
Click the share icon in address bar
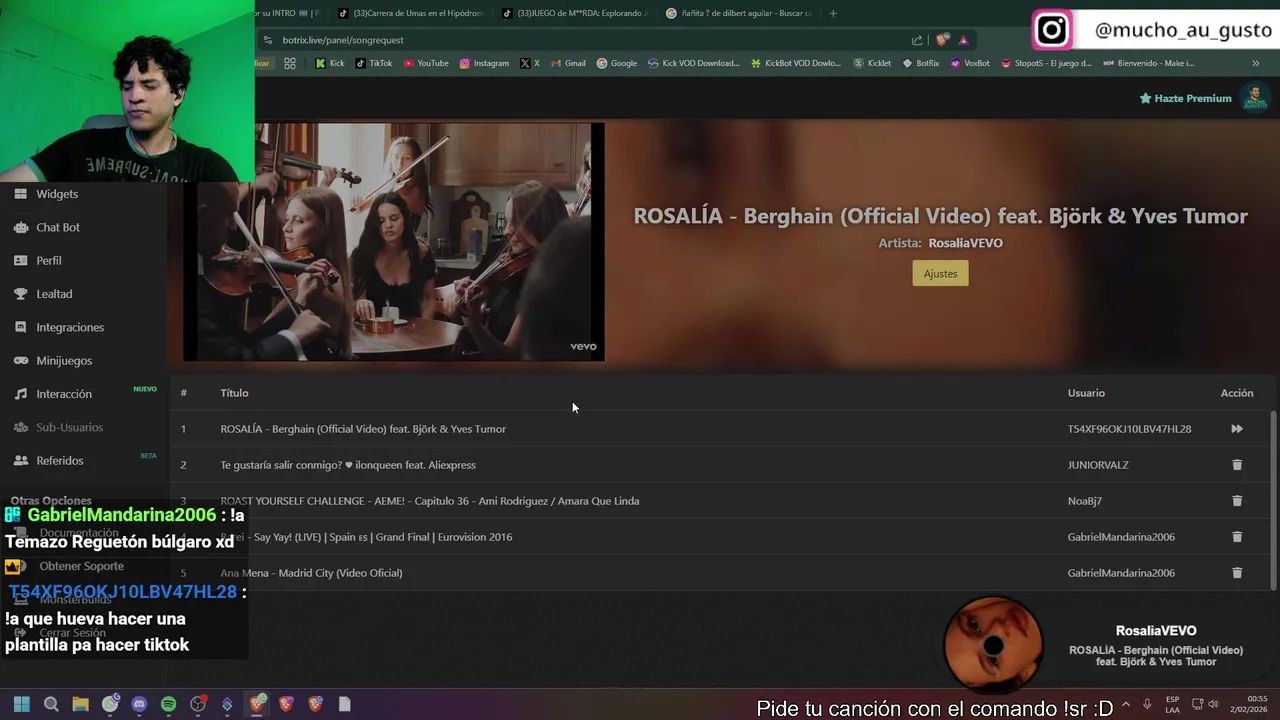(917, 40)
